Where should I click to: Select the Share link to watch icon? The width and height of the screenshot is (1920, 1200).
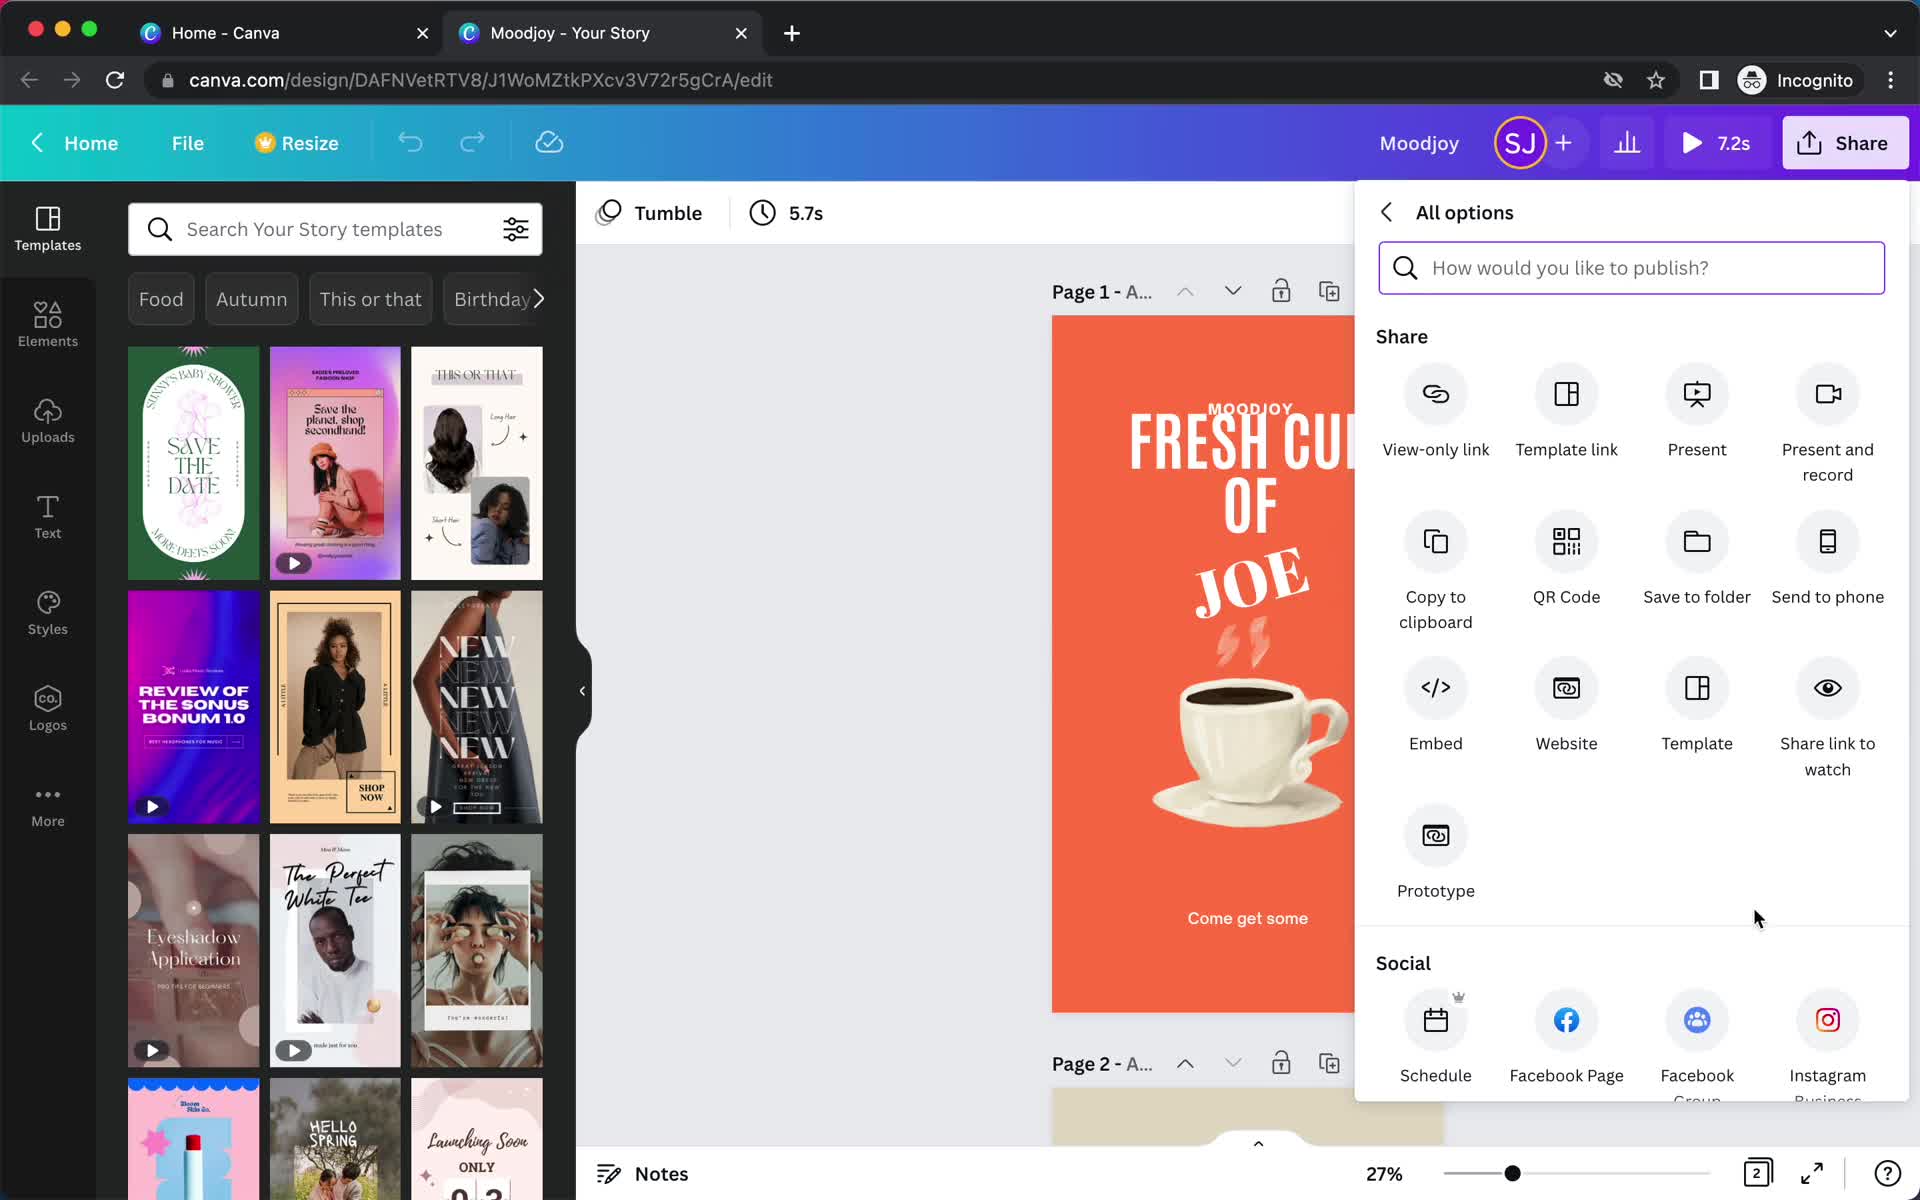click(1827, 687)
